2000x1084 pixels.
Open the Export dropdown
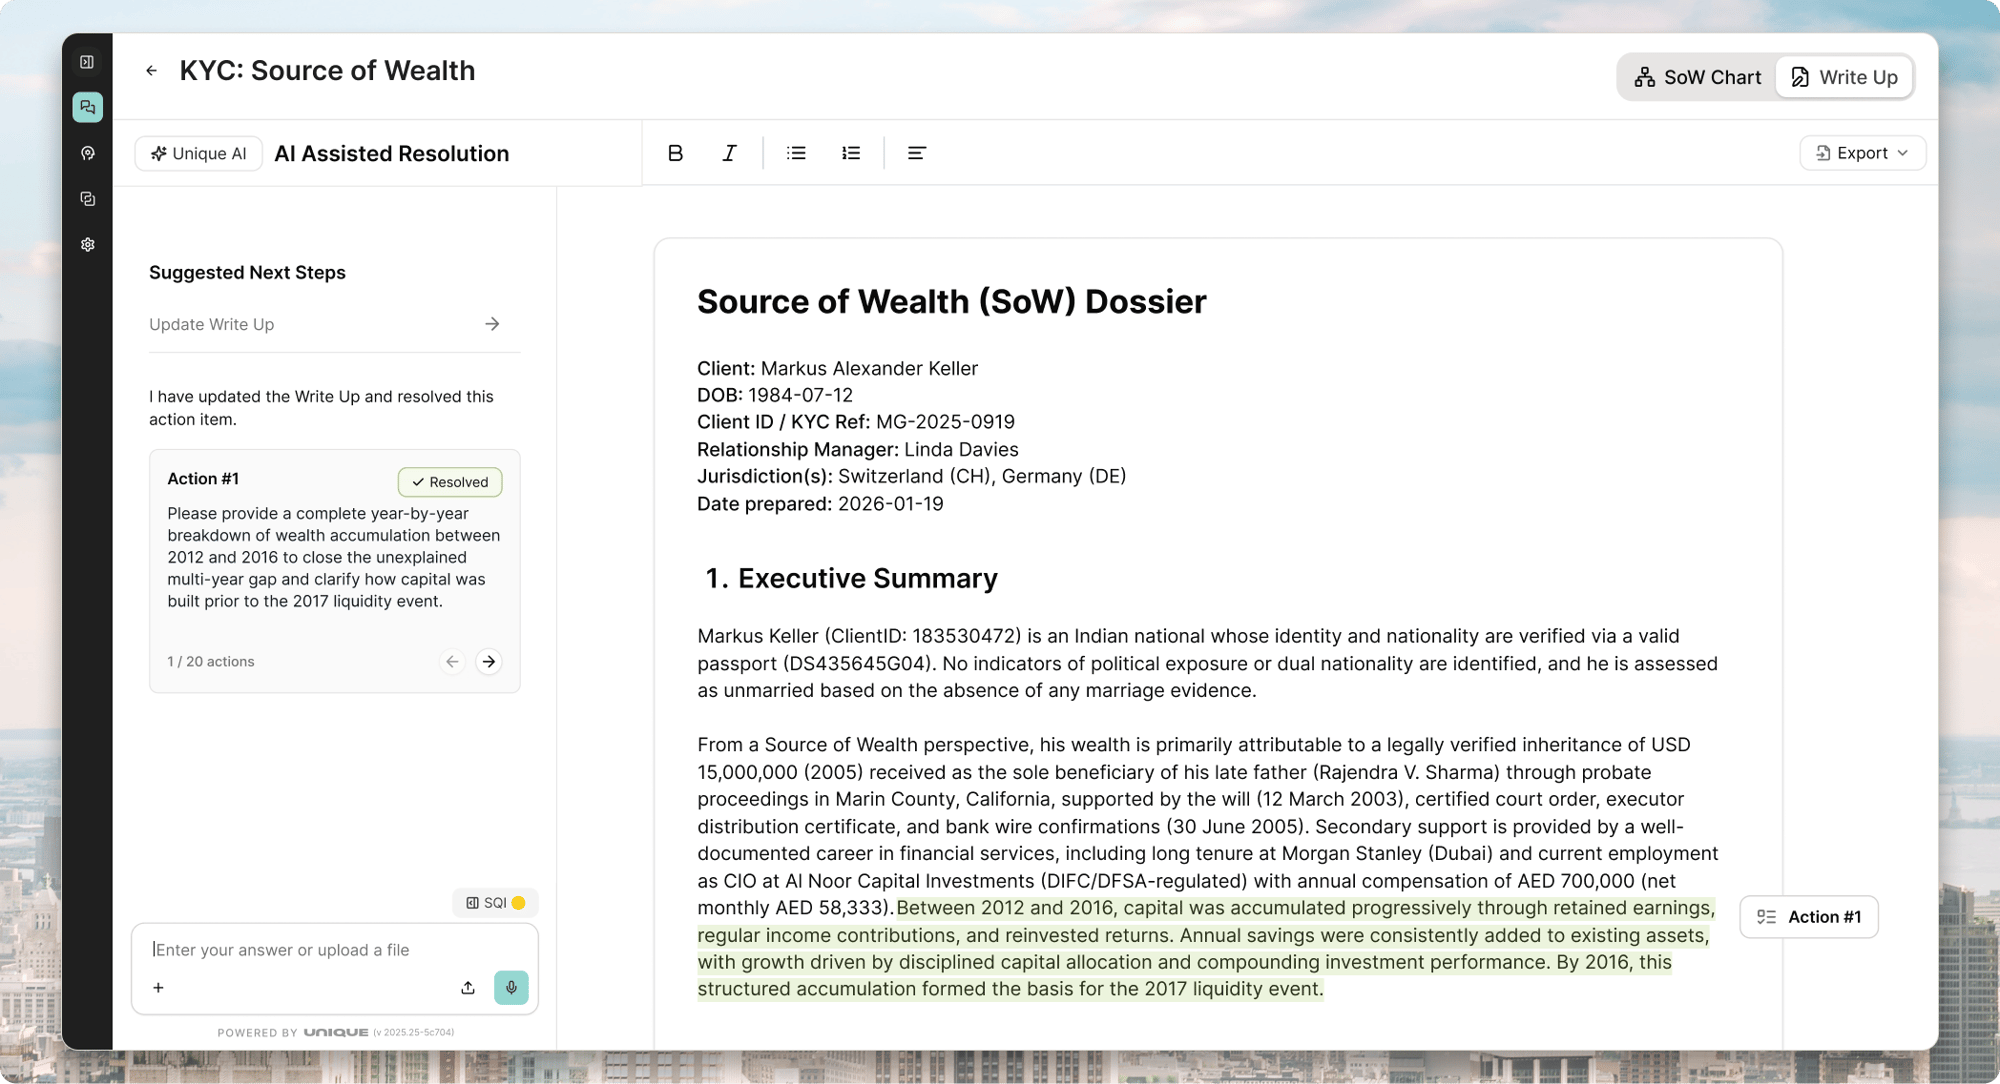click(x=1861, y=152)
